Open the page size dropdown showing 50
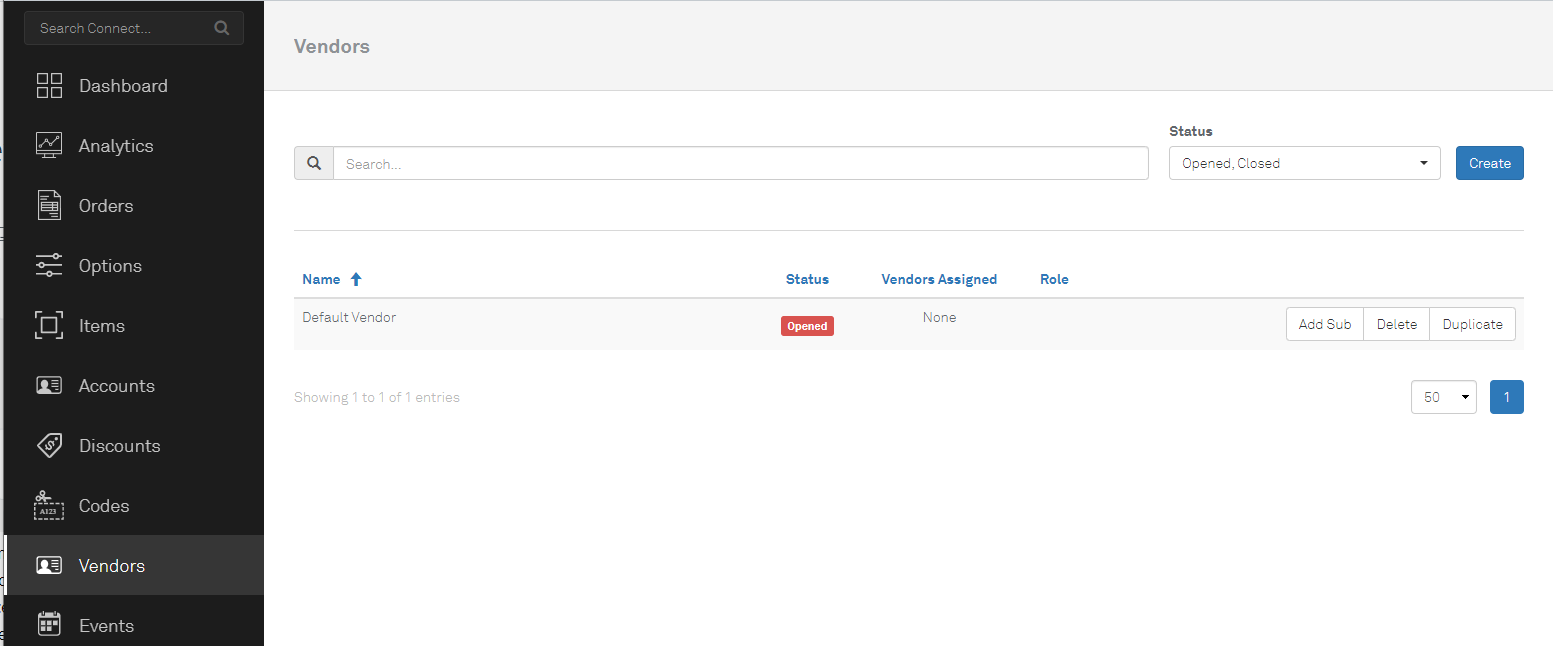The width and height of the screenshot is (1553, 646). click(1443, 397)
